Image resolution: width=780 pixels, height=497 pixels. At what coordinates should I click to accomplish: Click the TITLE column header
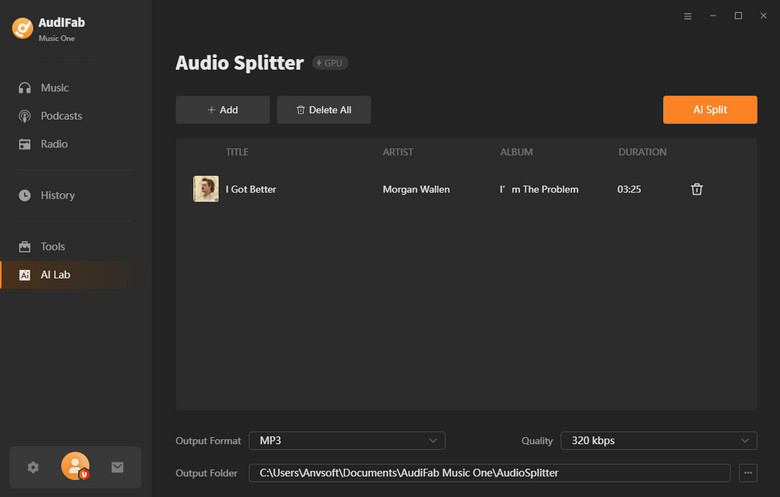coord(237,152)
